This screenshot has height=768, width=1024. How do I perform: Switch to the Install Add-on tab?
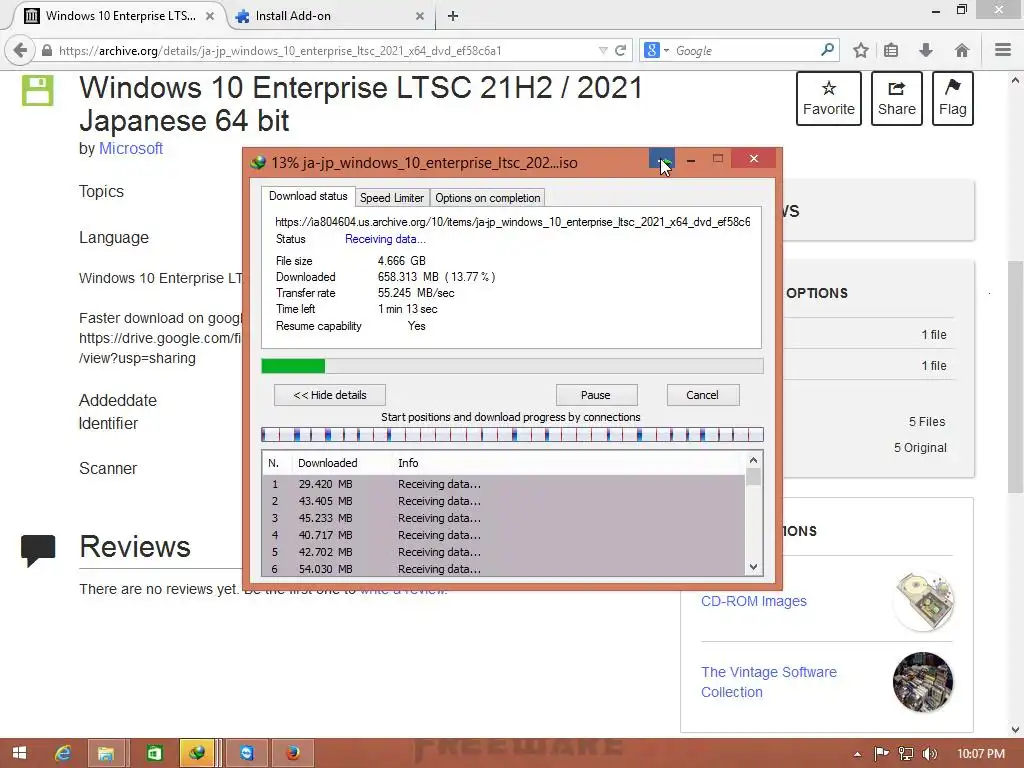330,16
